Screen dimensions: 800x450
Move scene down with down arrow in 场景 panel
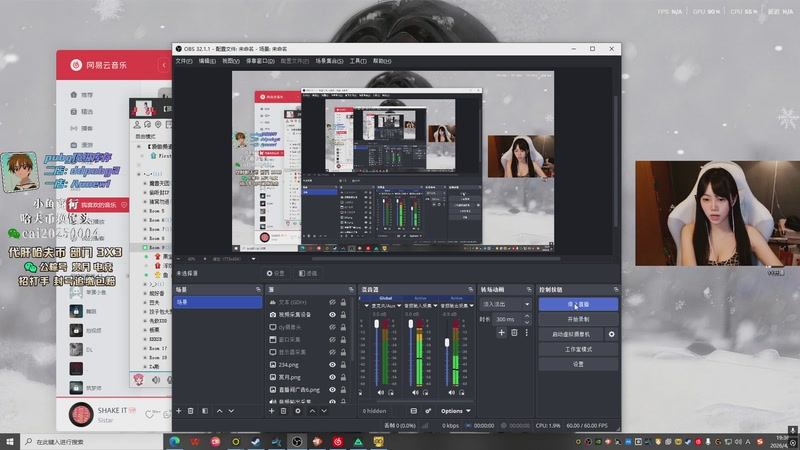[231, 411]
